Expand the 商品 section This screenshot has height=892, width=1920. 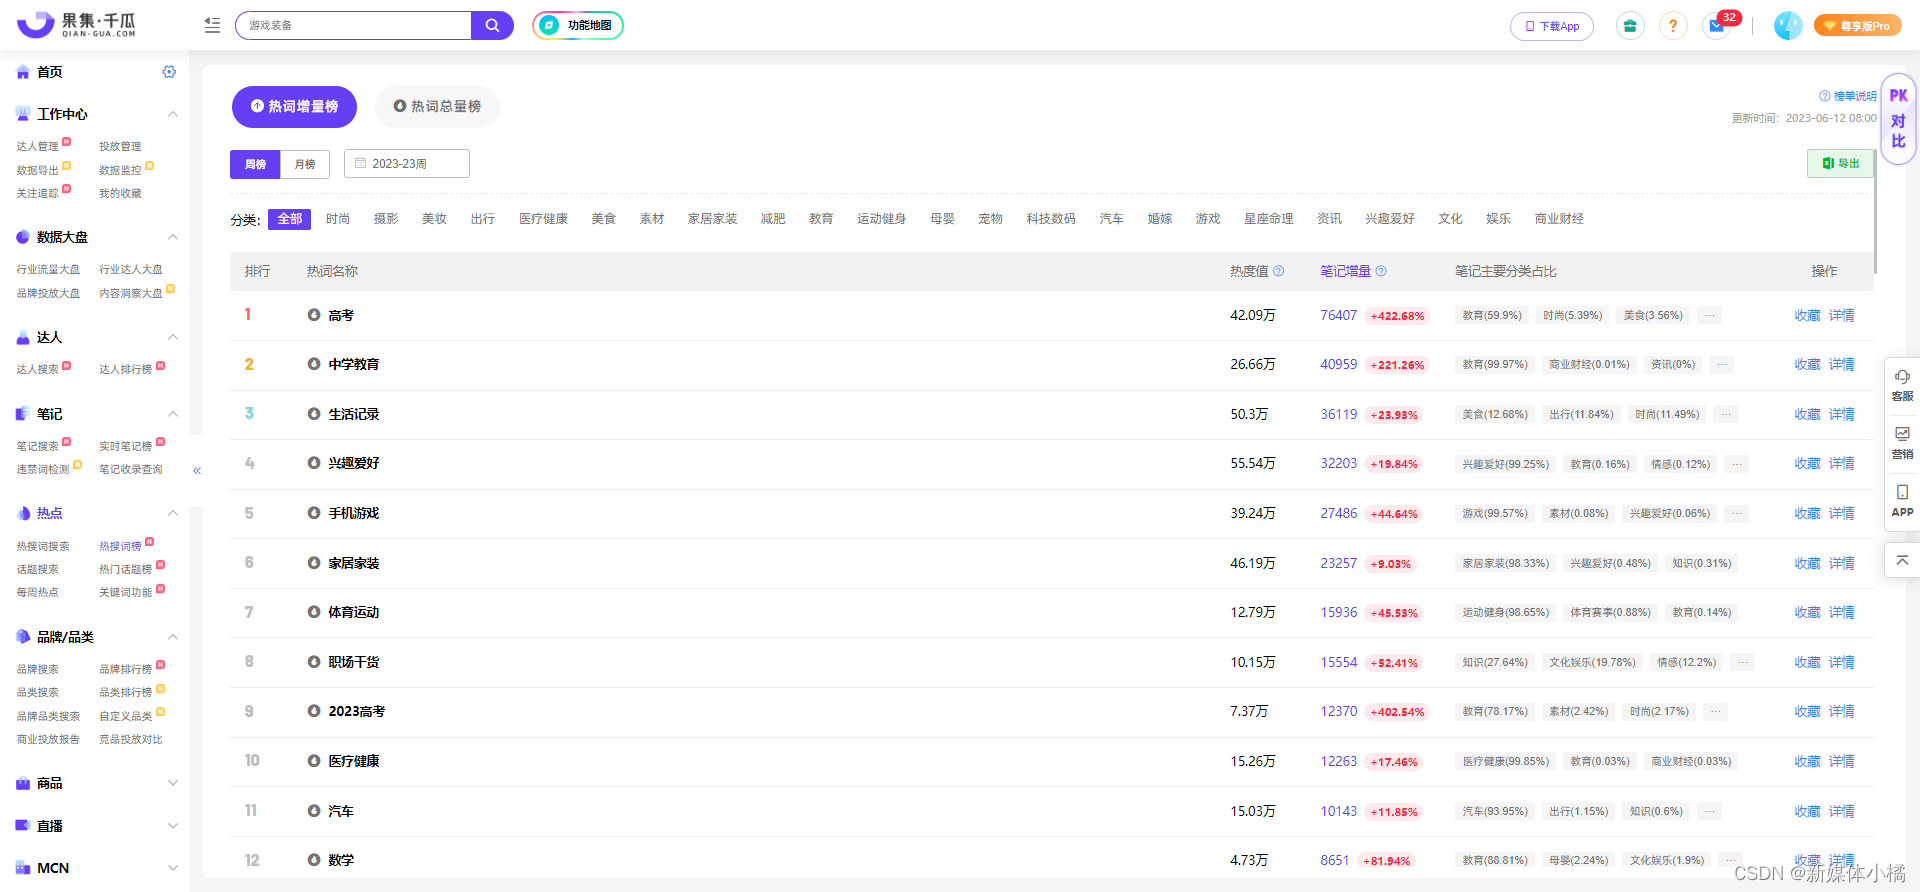pos(173,783)
